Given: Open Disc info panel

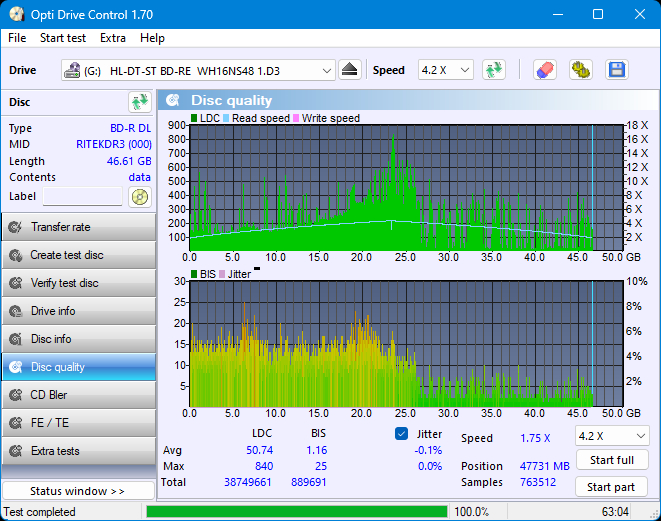Looking at the screenshot, I should tap(79, 339).
